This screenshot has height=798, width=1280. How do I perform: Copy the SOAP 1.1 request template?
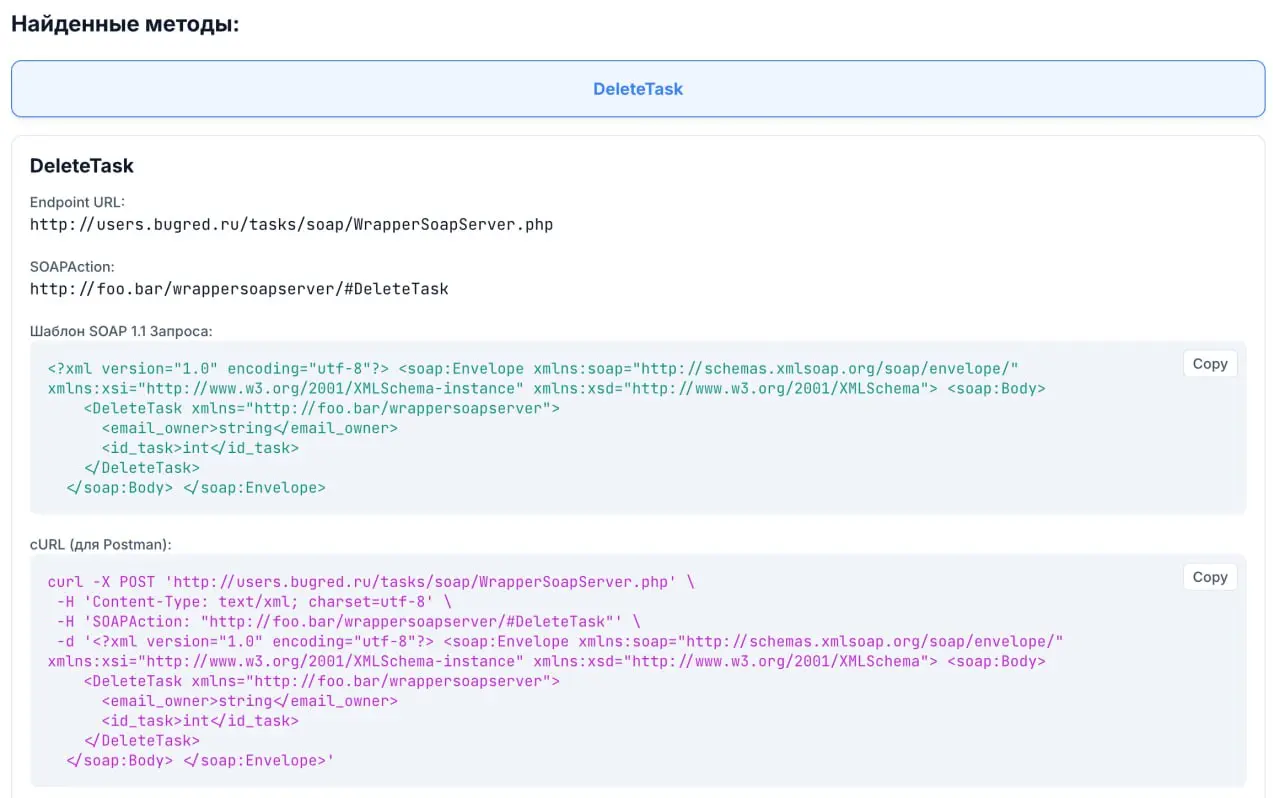[x=1209, y=364]
